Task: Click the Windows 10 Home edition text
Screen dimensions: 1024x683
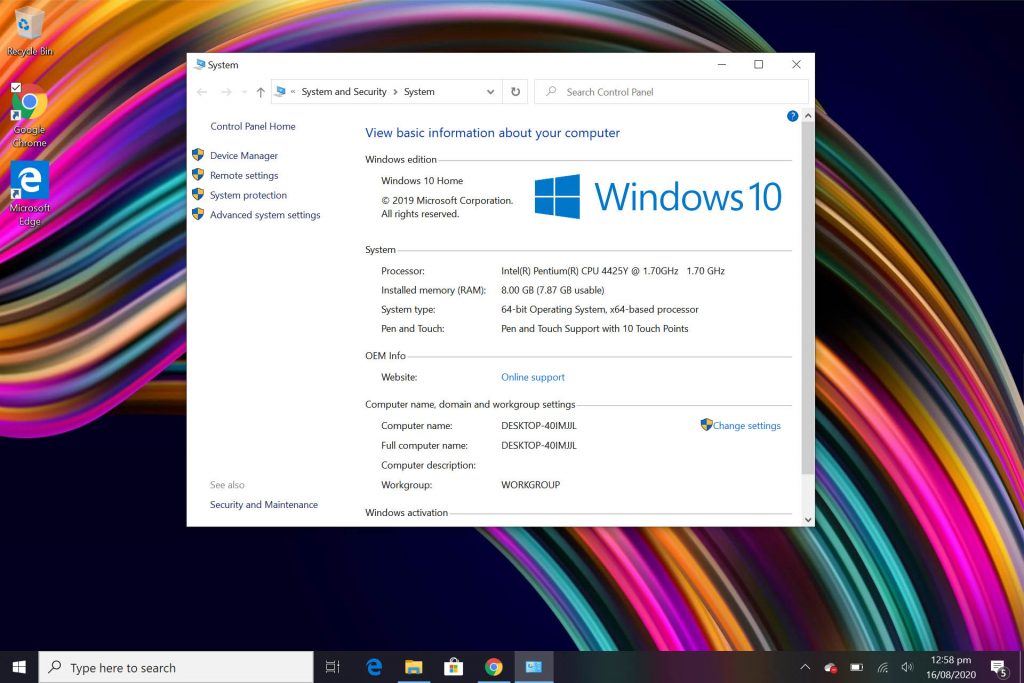Action: point(422,181)
